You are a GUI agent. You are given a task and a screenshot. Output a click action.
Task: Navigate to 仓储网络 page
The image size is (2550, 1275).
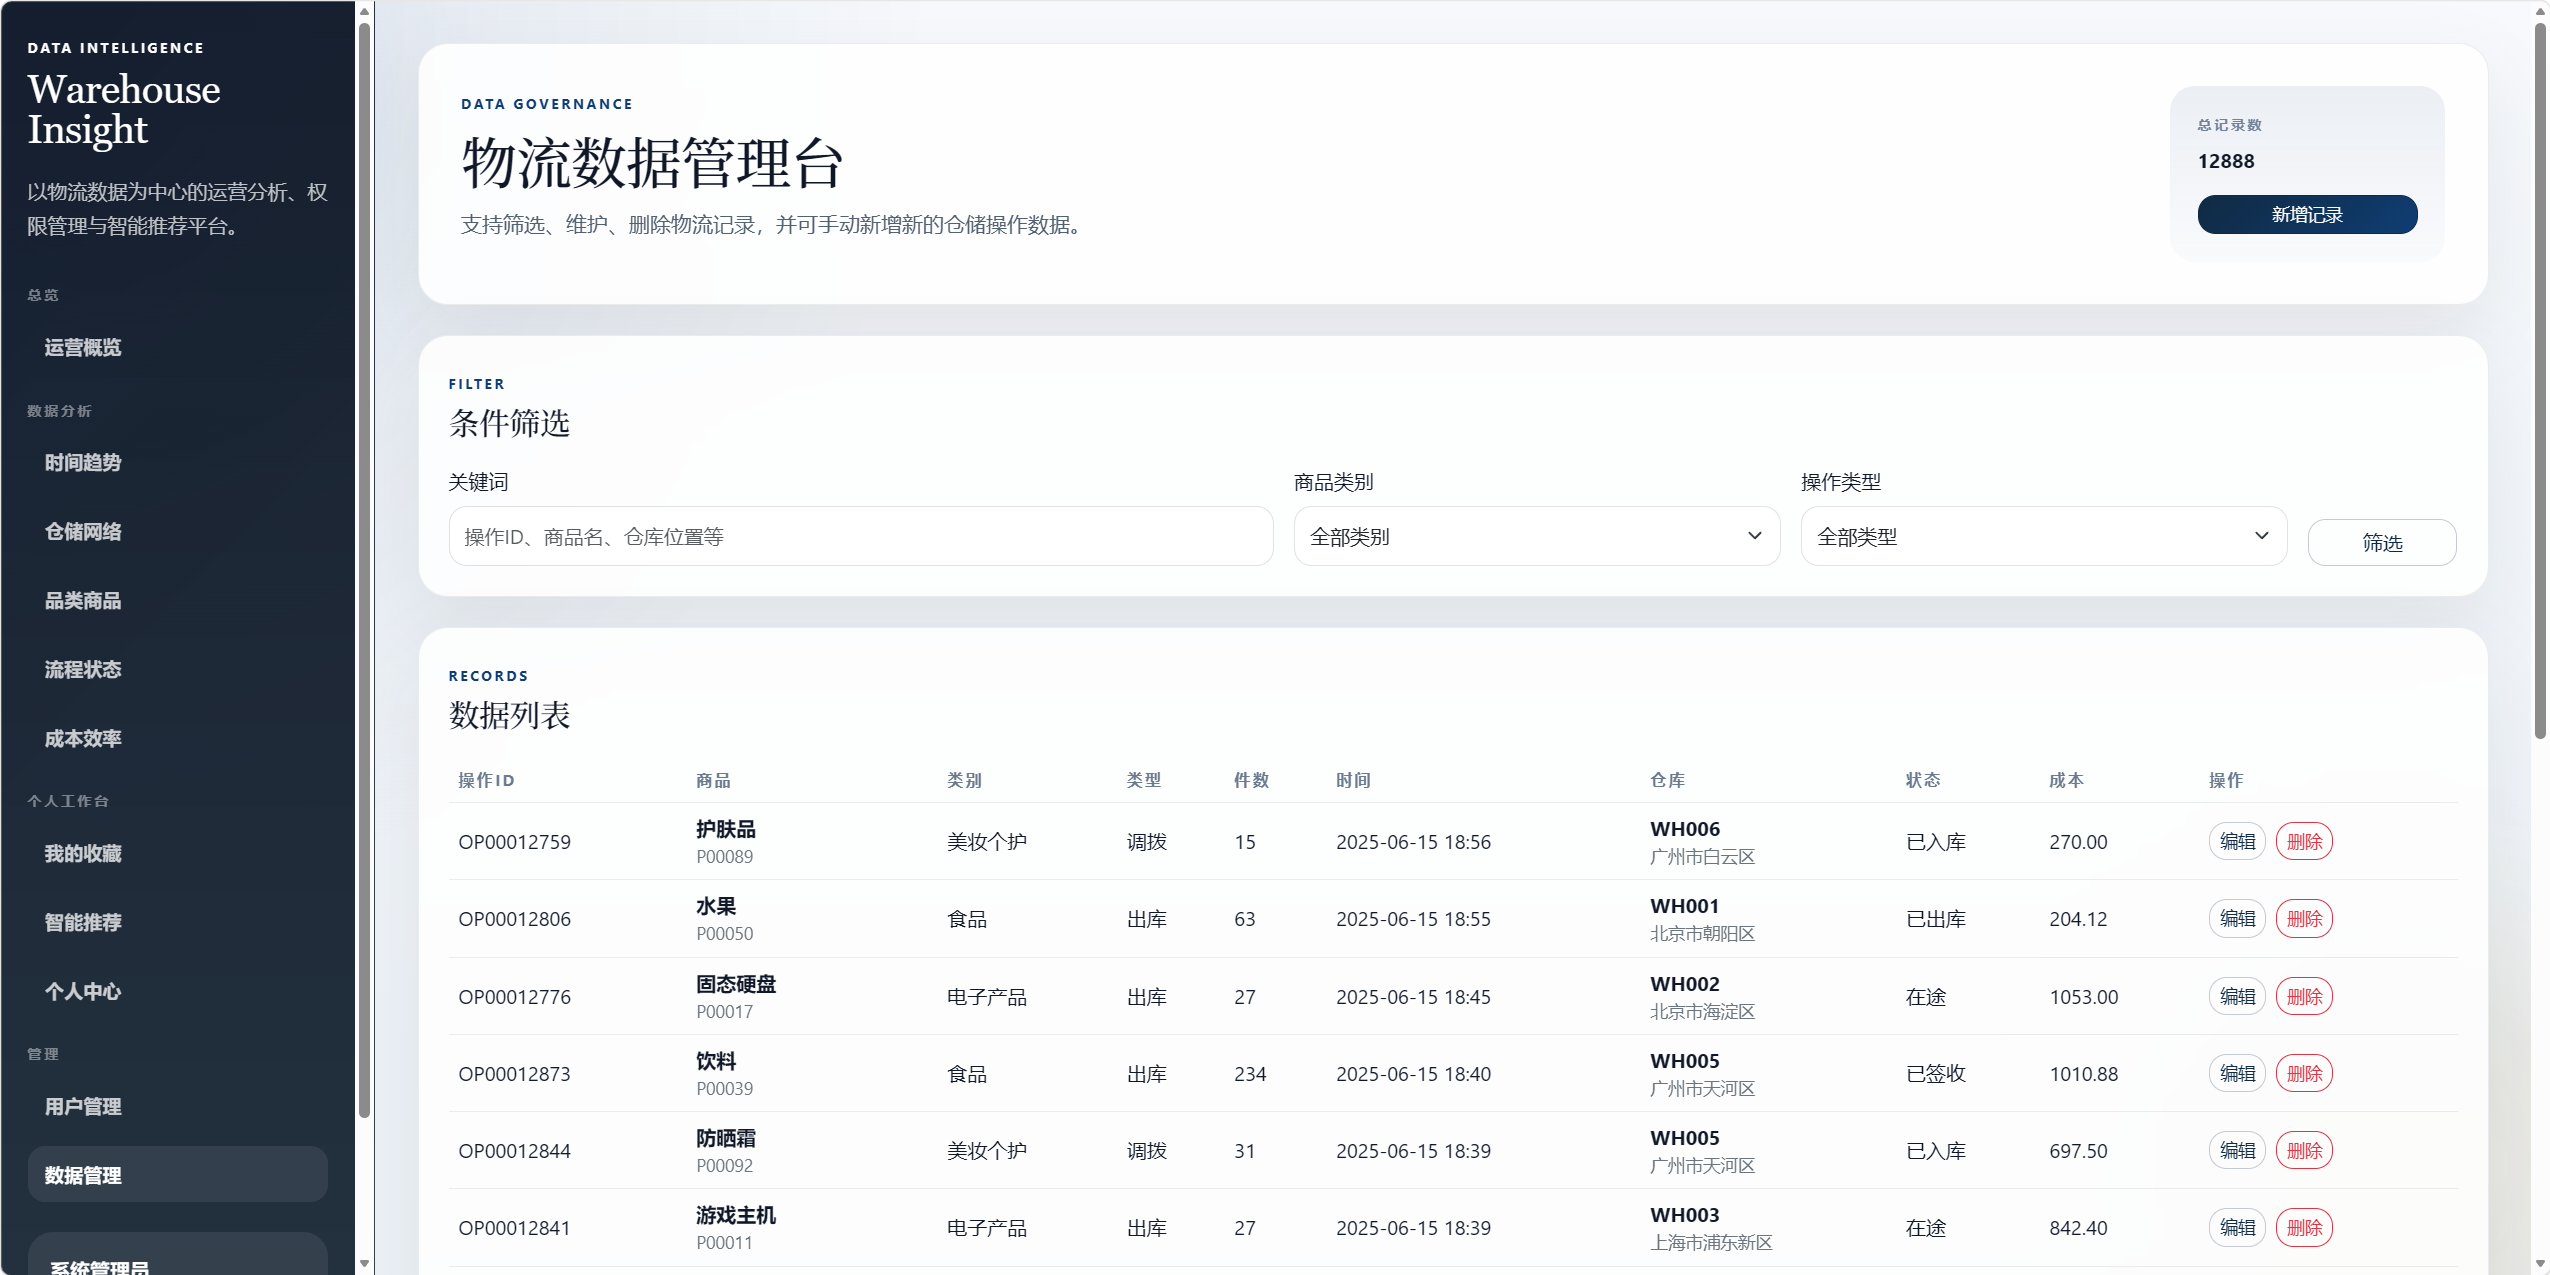pyautogui.click(x=83, y=531)
